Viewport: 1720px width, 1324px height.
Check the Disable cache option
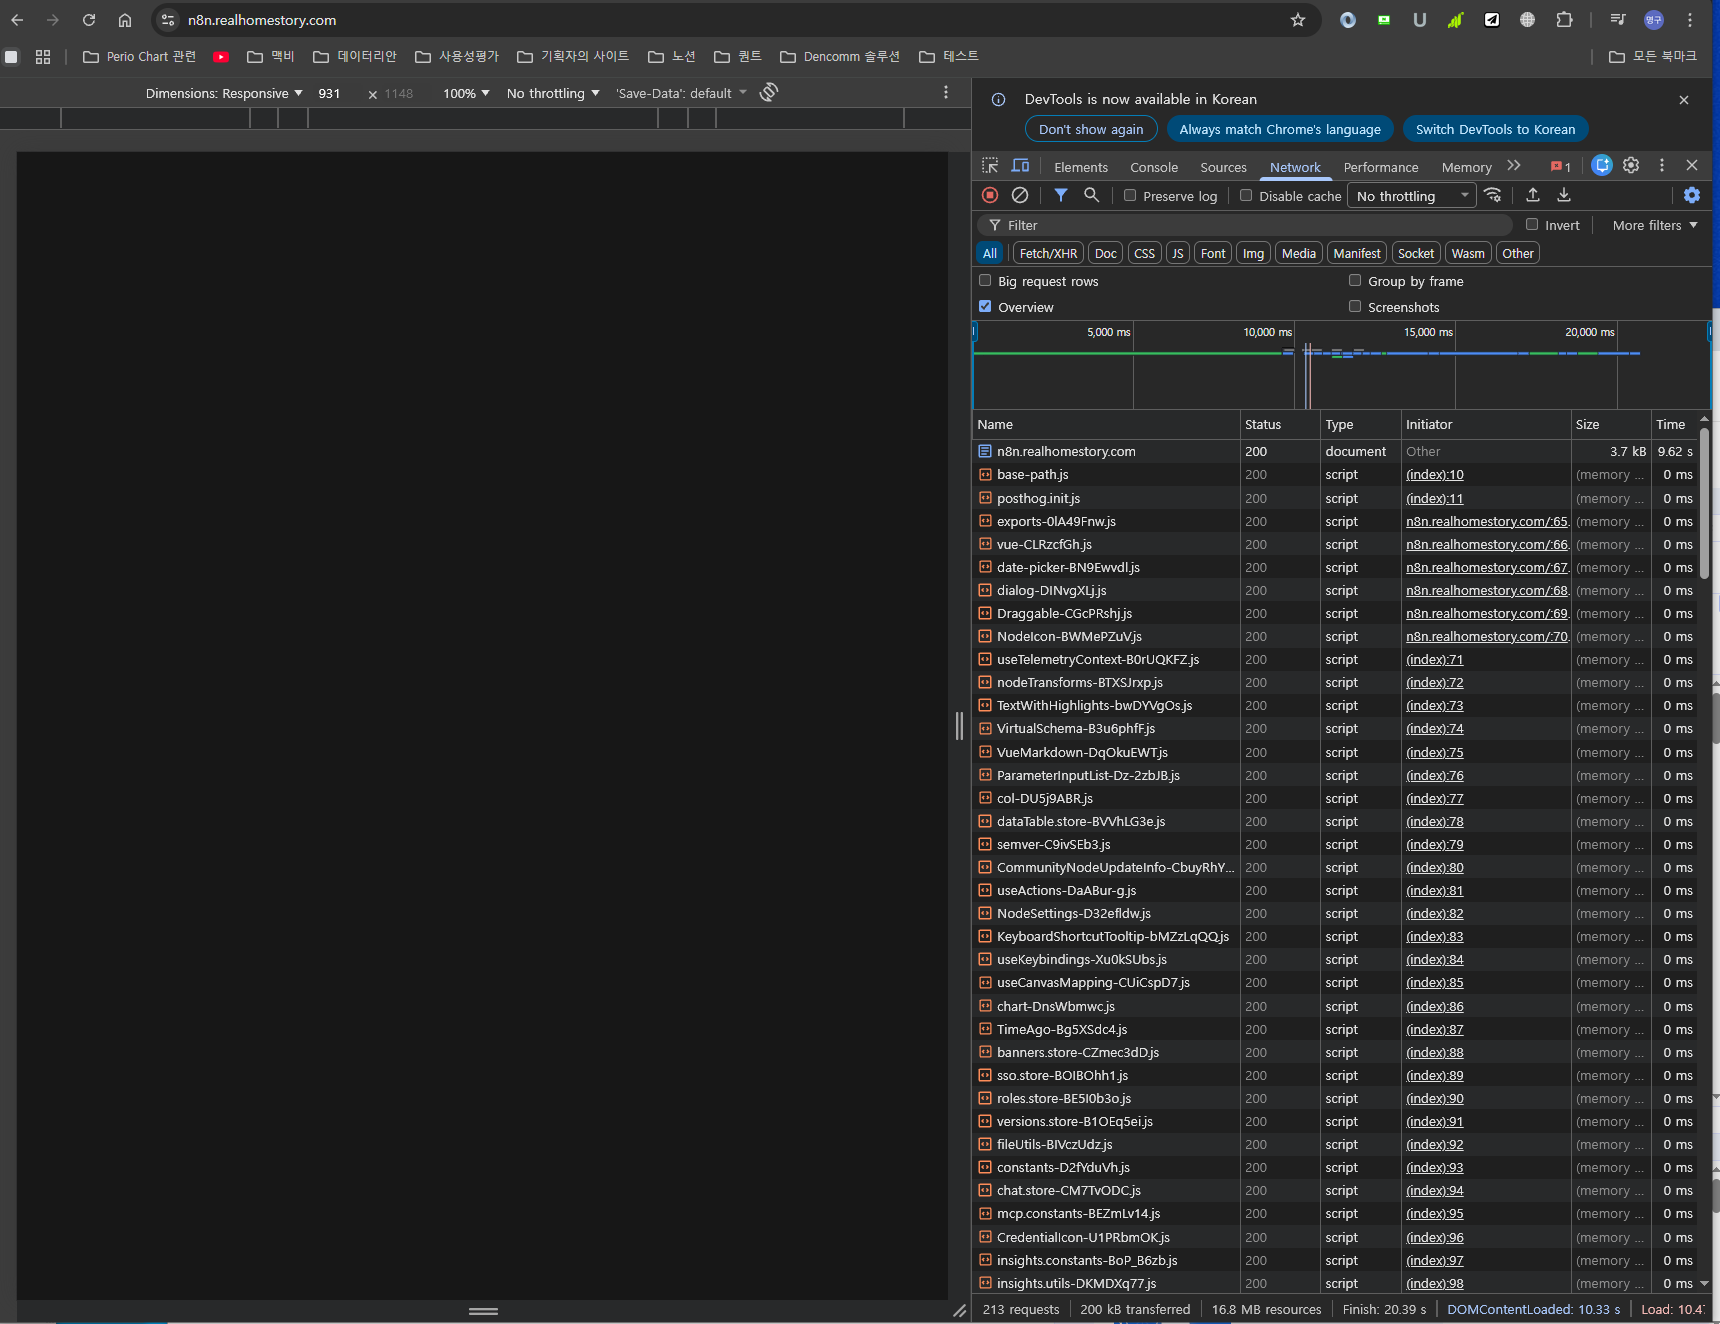tap(1246, 196)
